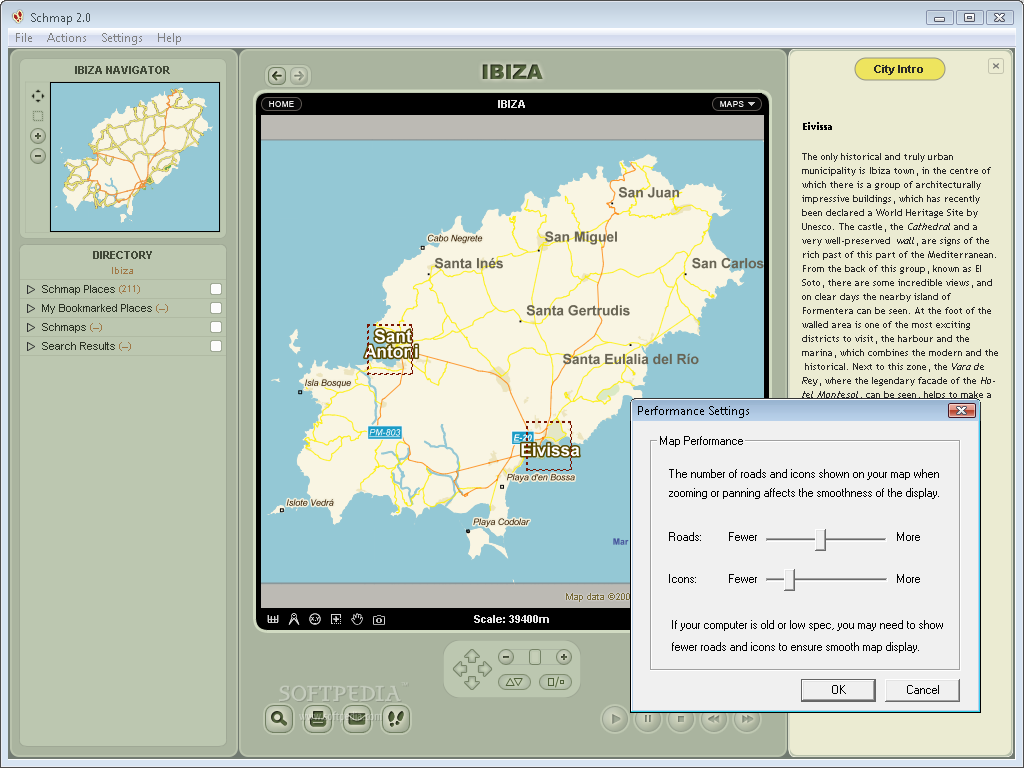Click the Islote Vedrá map label

[310, 503]
